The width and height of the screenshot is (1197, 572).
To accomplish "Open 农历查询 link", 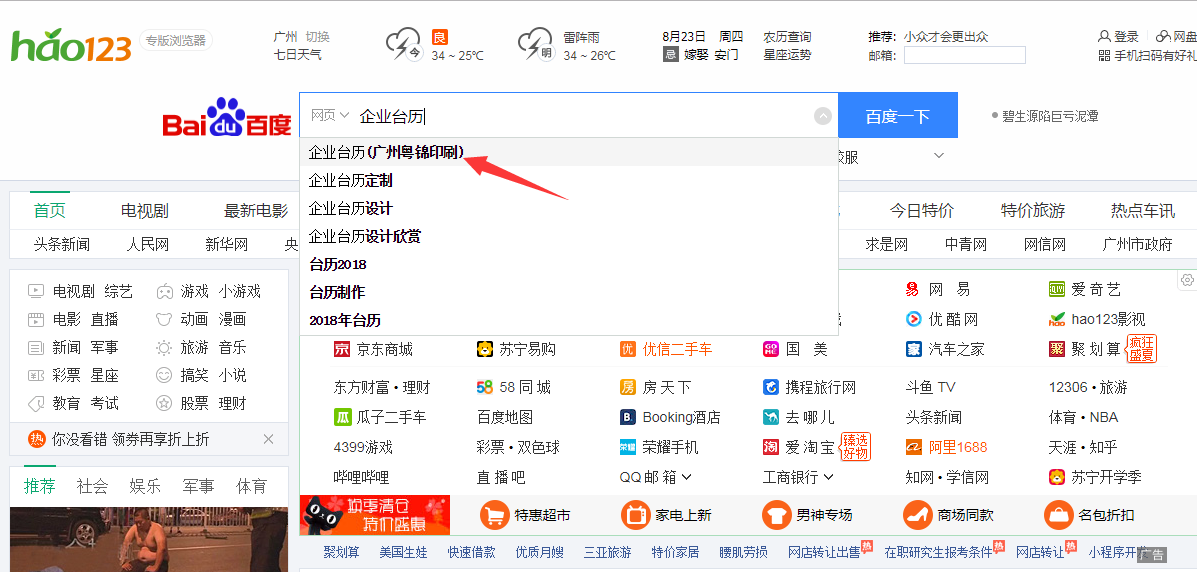I will [x=787, y=36].
